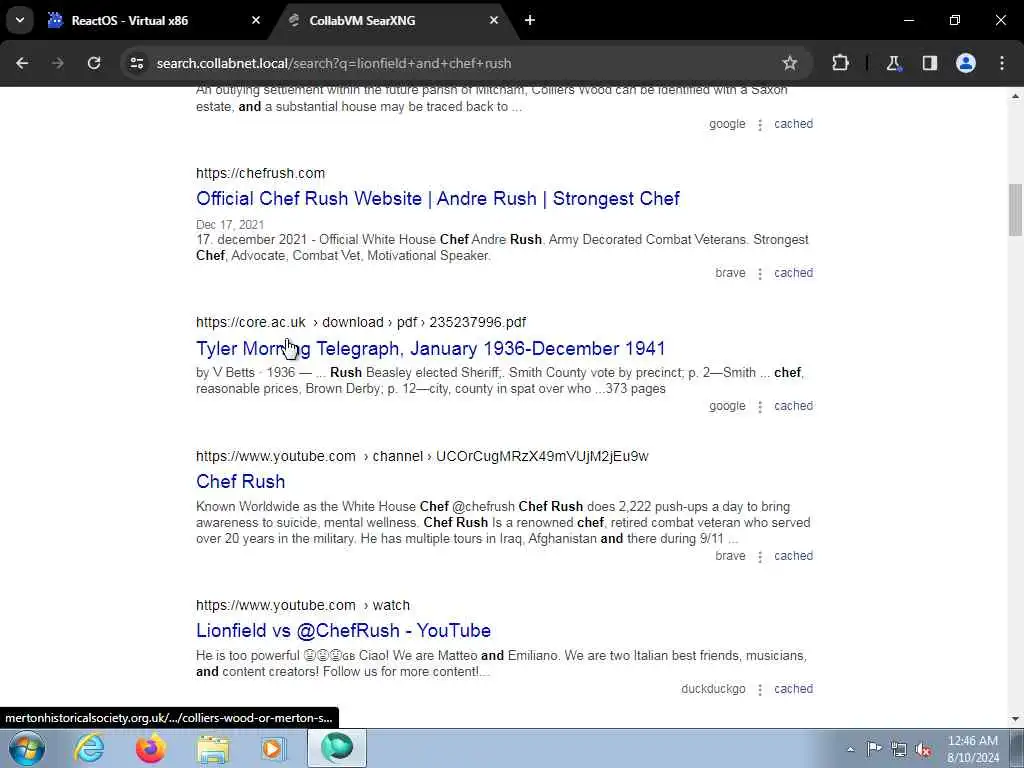The image size is (1024, 768).
Task: Click brave label under chefrush.com result
Action: [730, 273]
